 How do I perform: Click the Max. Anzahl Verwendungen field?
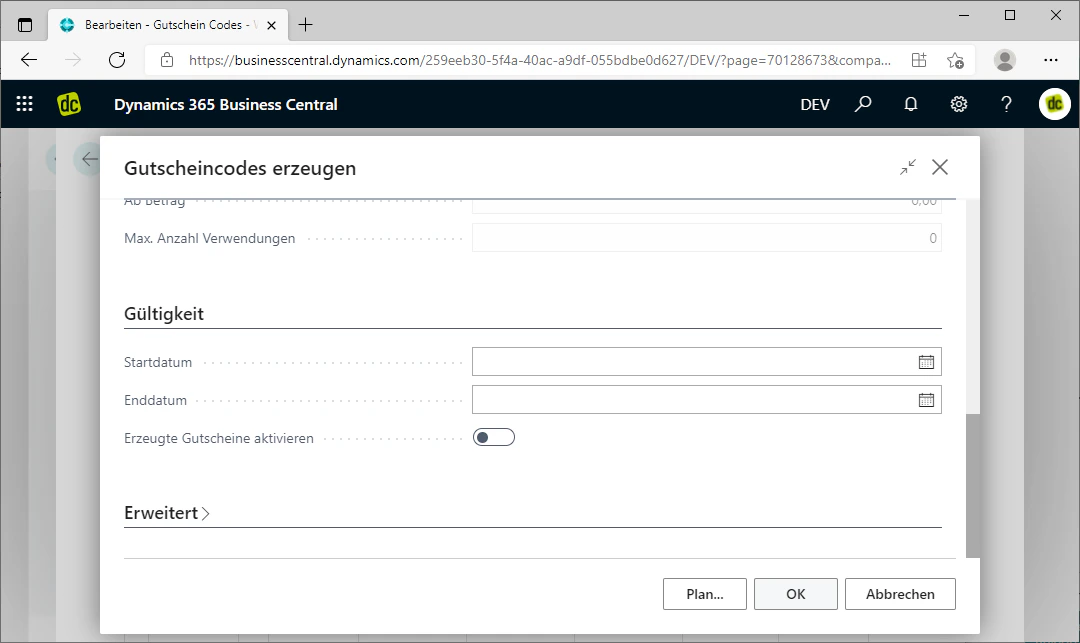pos(707,238)
